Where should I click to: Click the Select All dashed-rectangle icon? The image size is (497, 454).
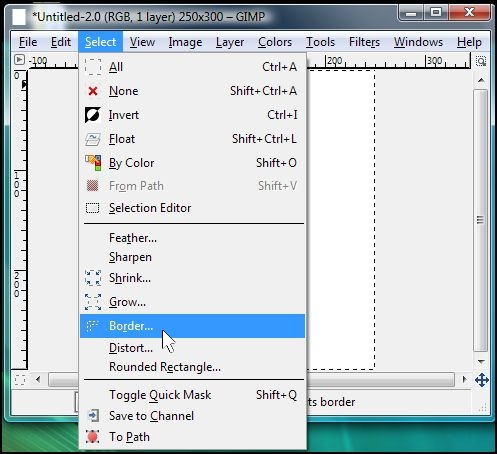coord(93,67)
